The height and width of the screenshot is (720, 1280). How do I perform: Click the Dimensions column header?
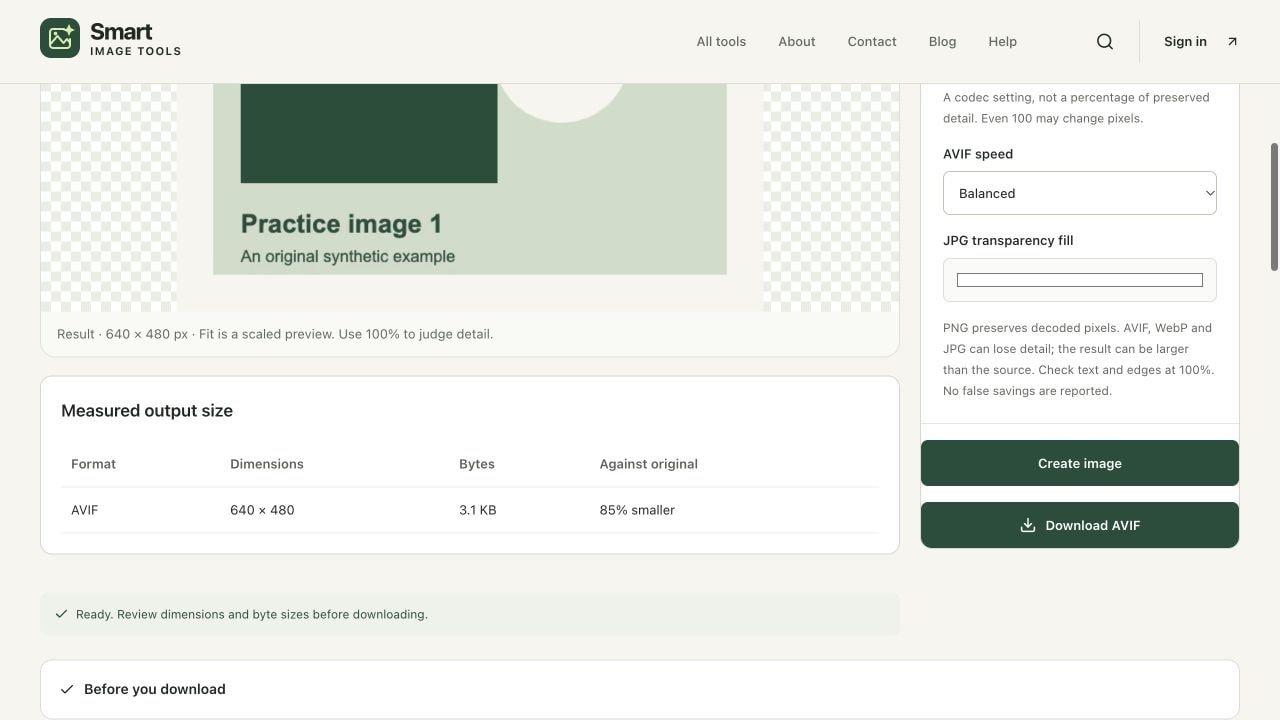point(267,464)
